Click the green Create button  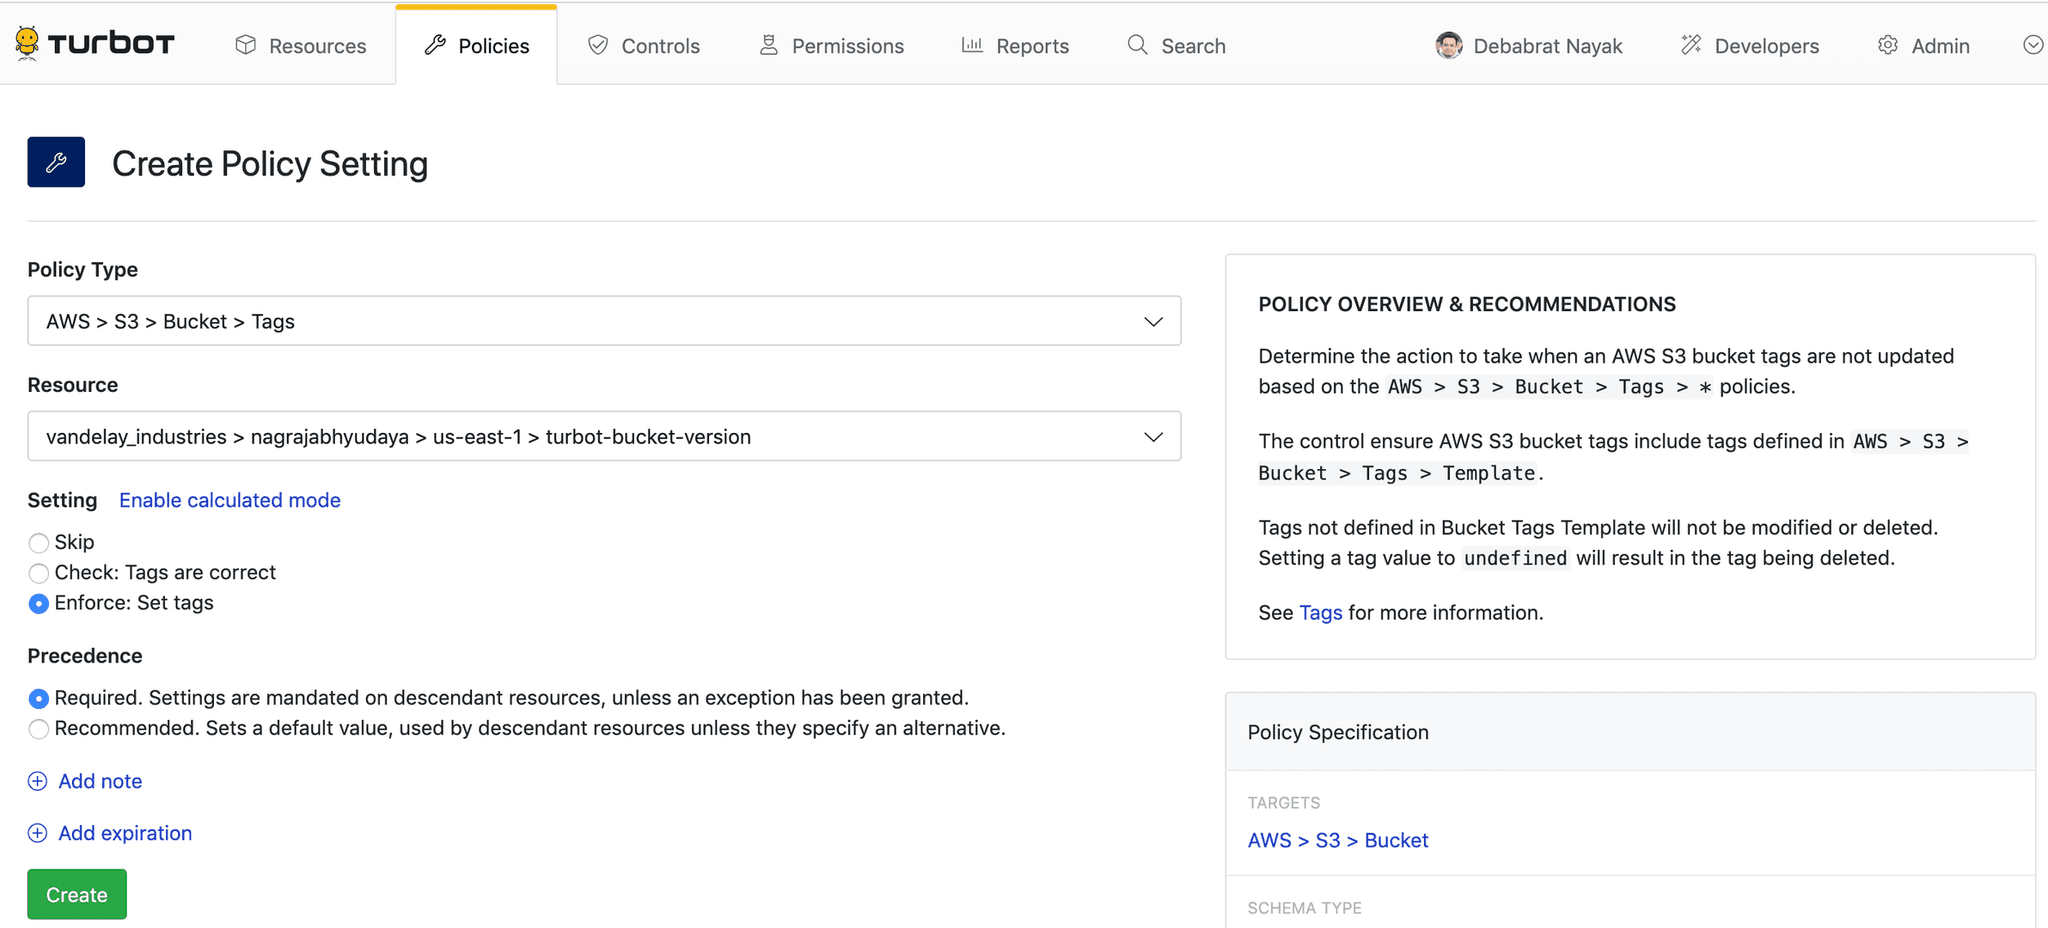click(77, 894)
